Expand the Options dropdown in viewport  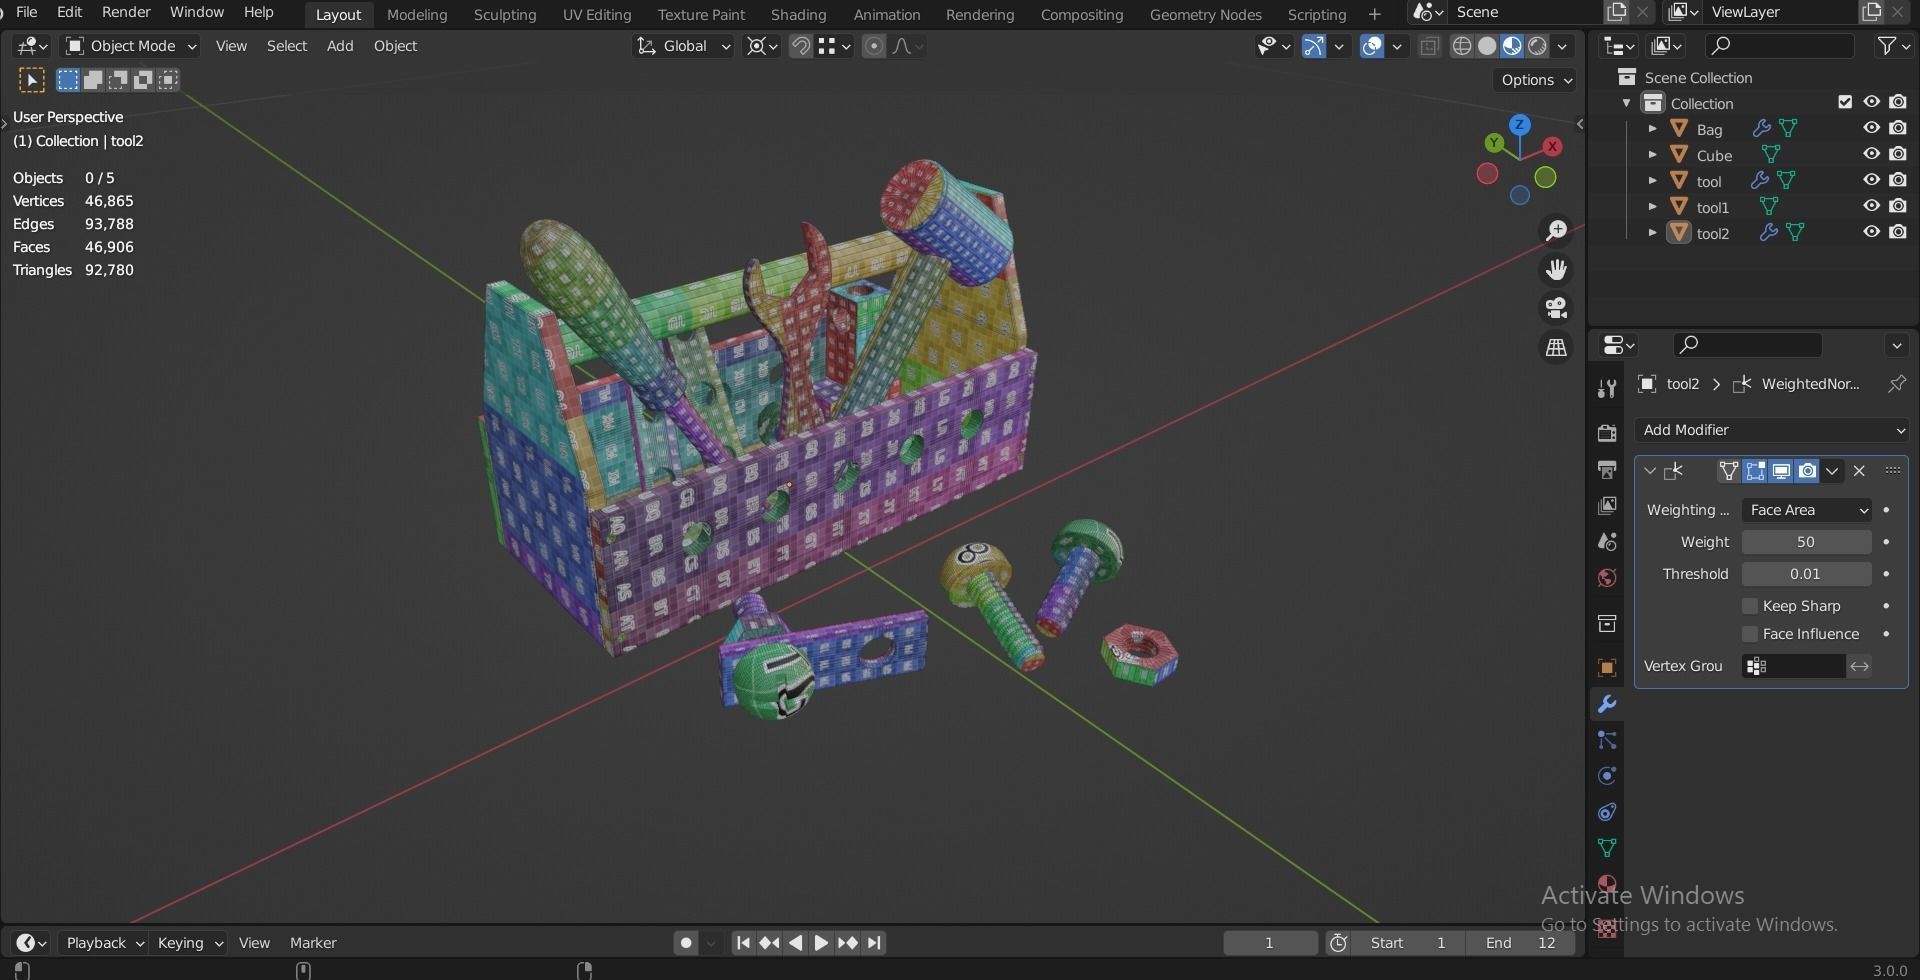(1536, 80)
